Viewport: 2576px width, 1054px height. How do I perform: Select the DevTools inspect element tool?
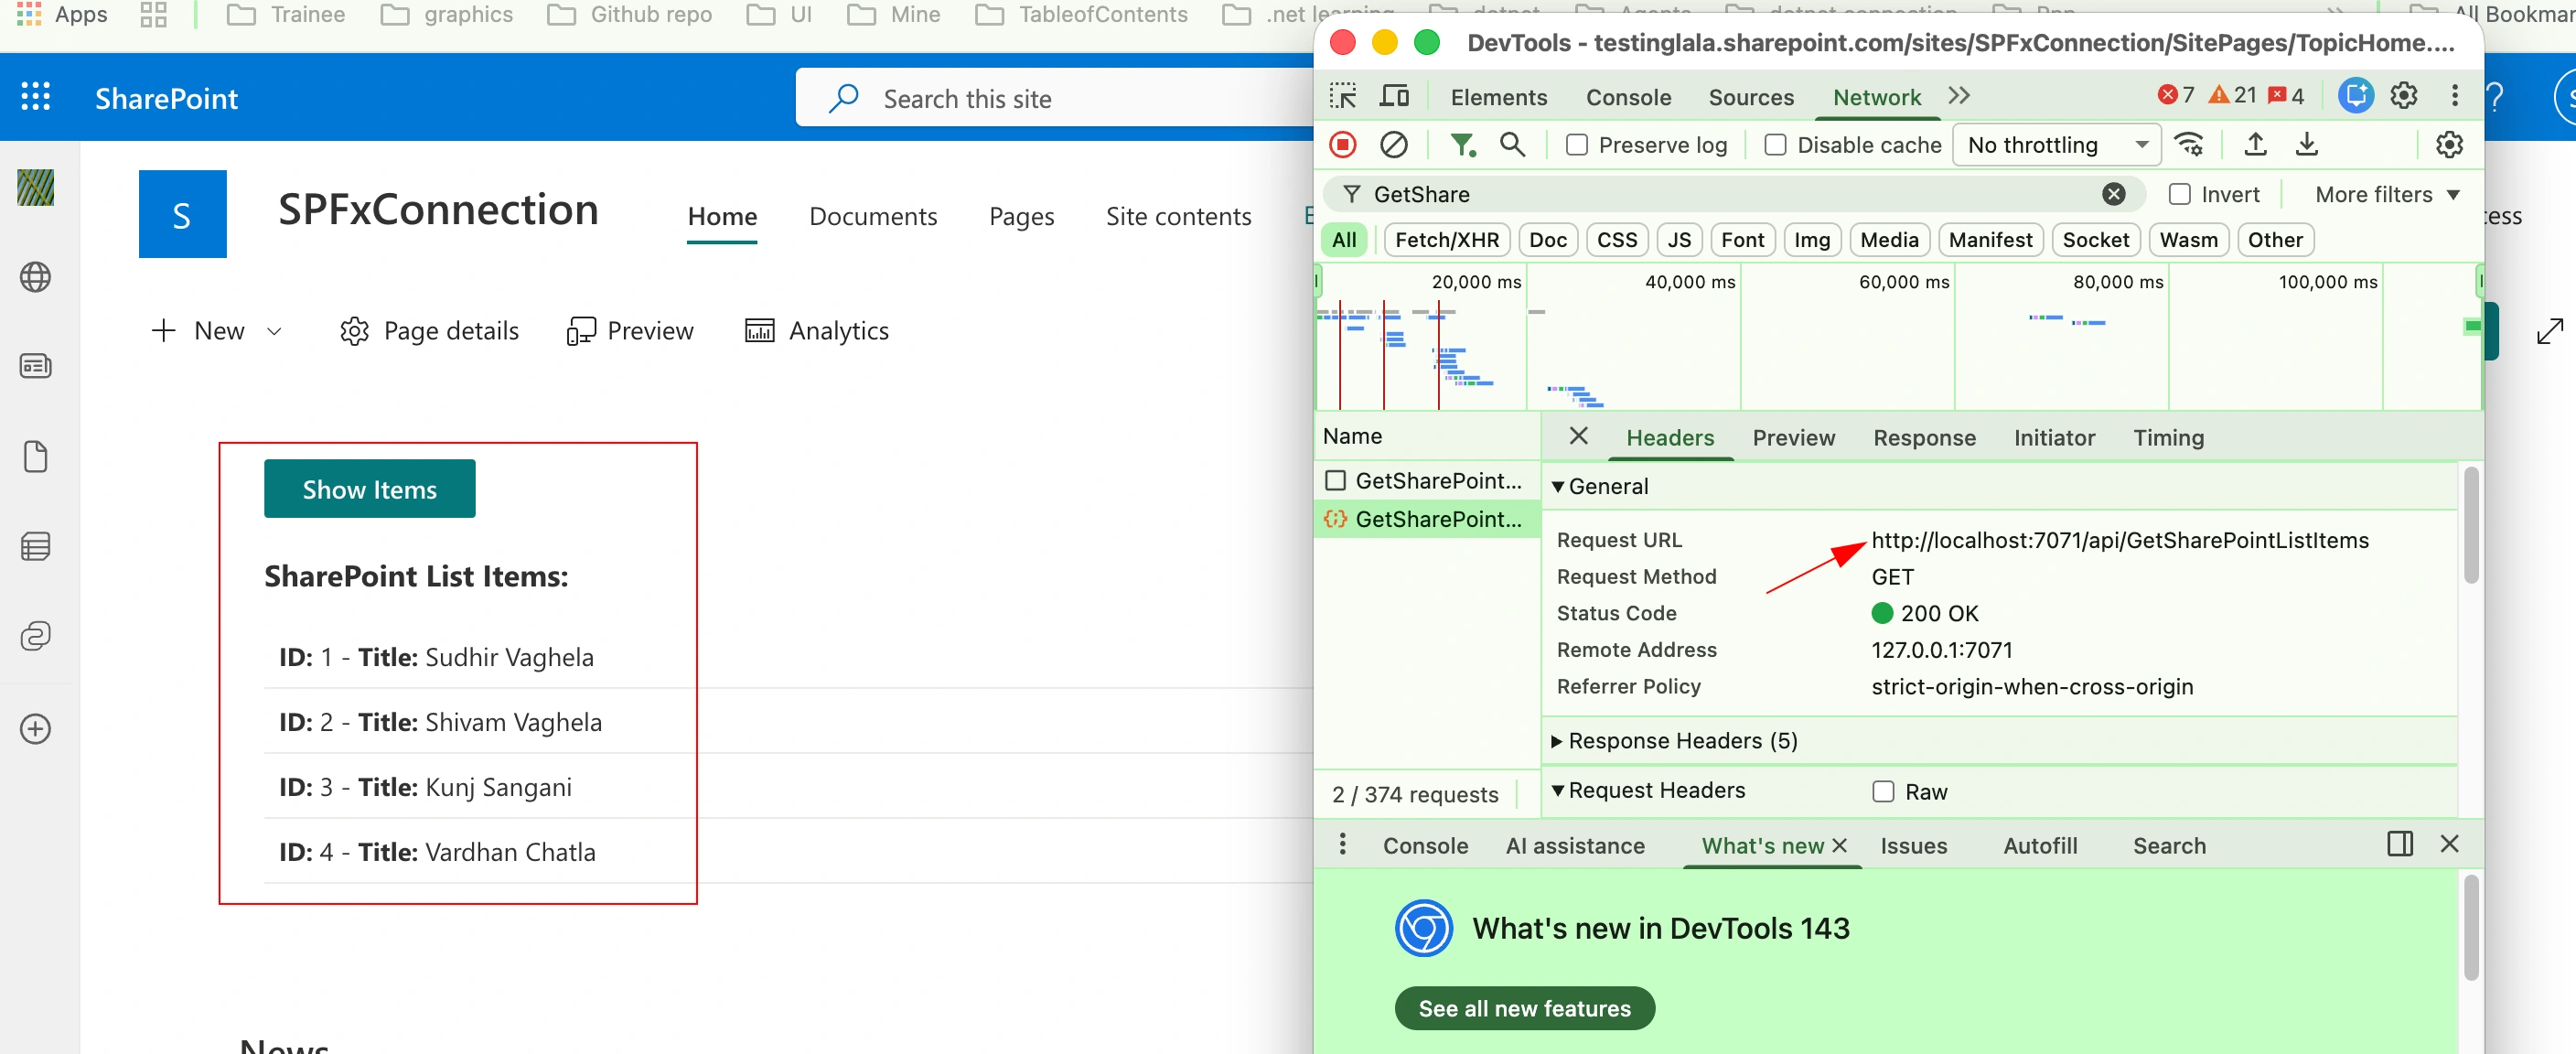pyautogui.click(x=1343, y=96)
